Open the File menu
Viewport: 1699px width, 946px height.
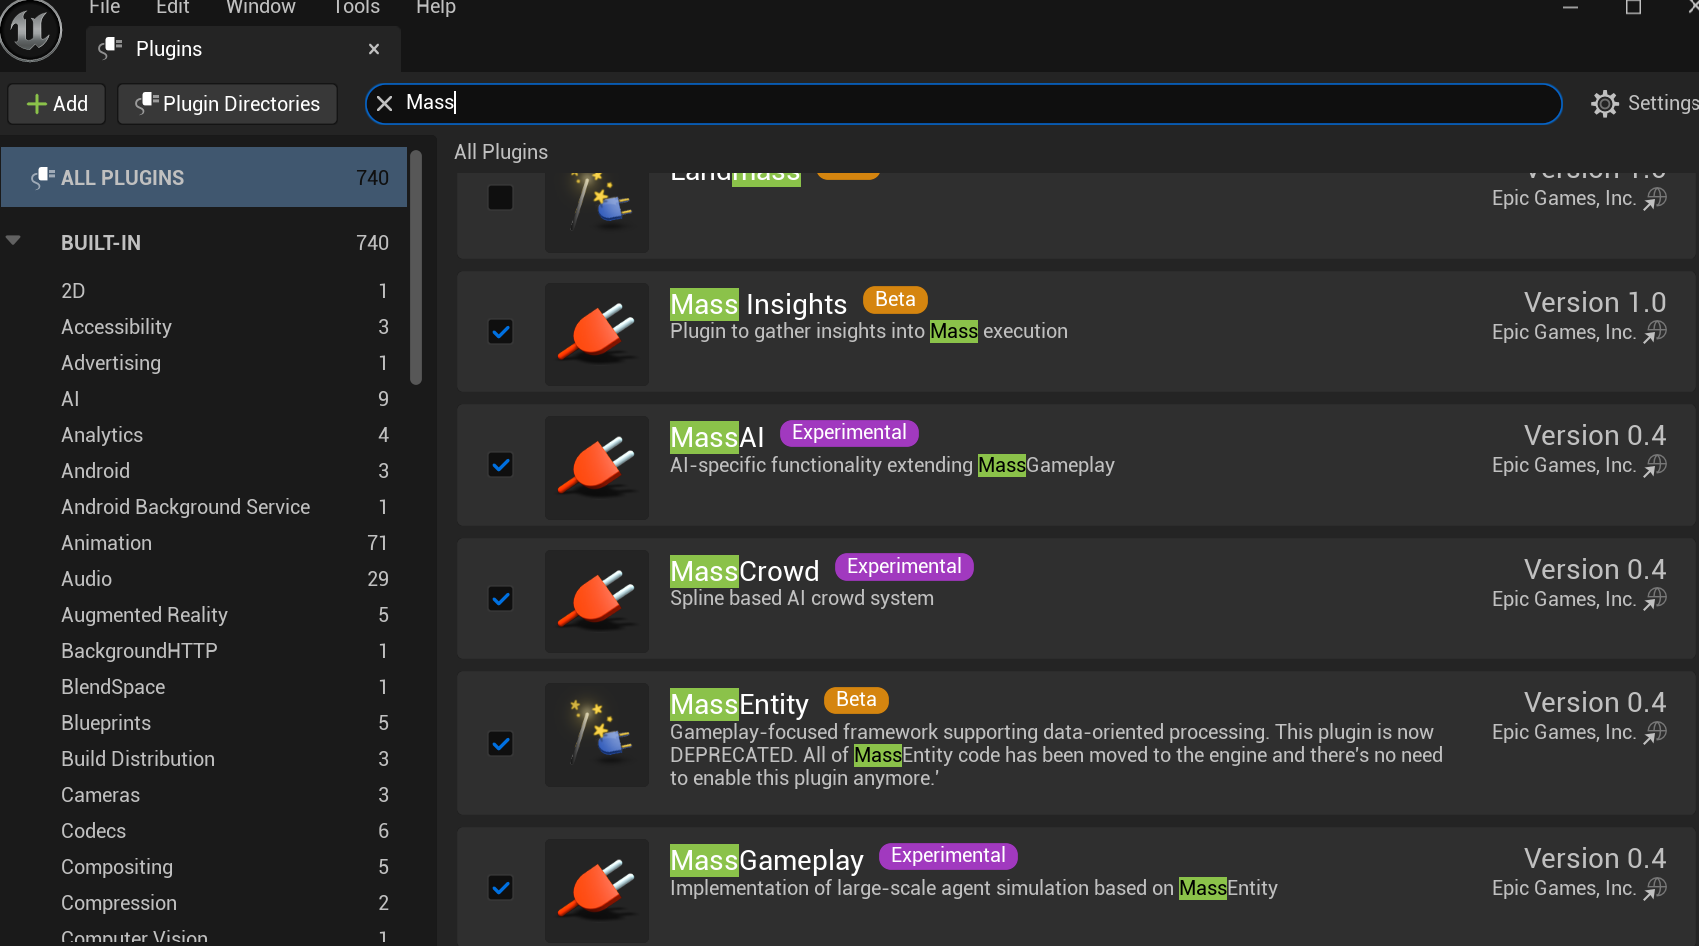pyautogui.click(x=105, y=8)
